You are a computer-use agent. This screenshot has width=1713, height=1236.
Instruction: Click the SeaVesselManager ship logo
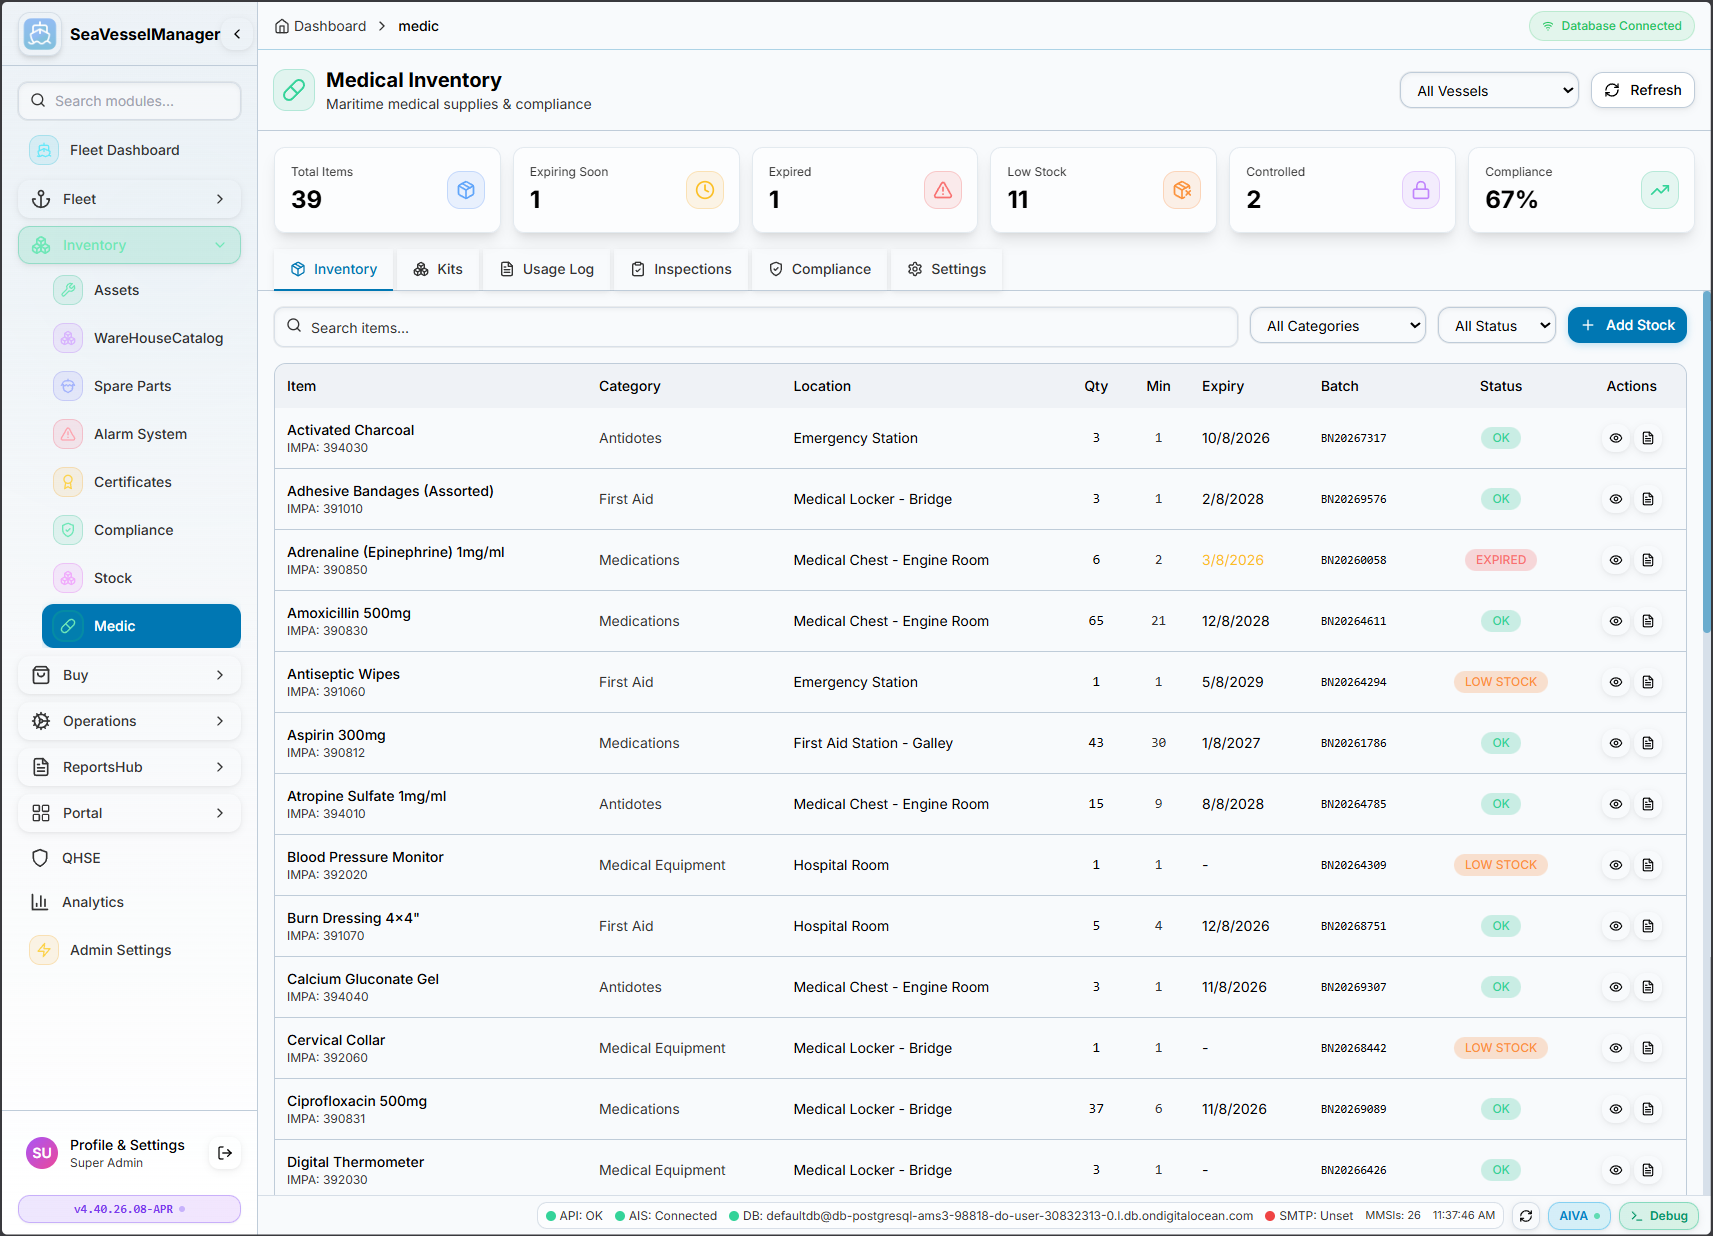coord(40,33)
